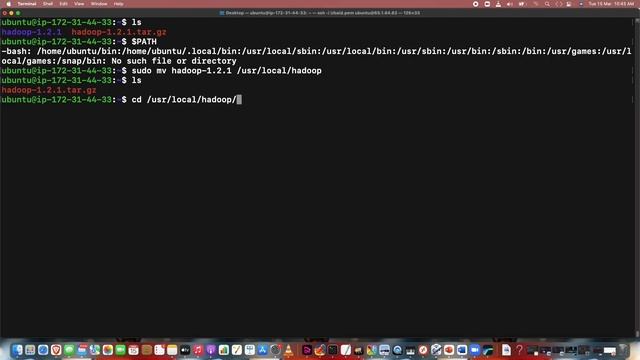Zoom the Terminal window with green button

pos(18,13)
